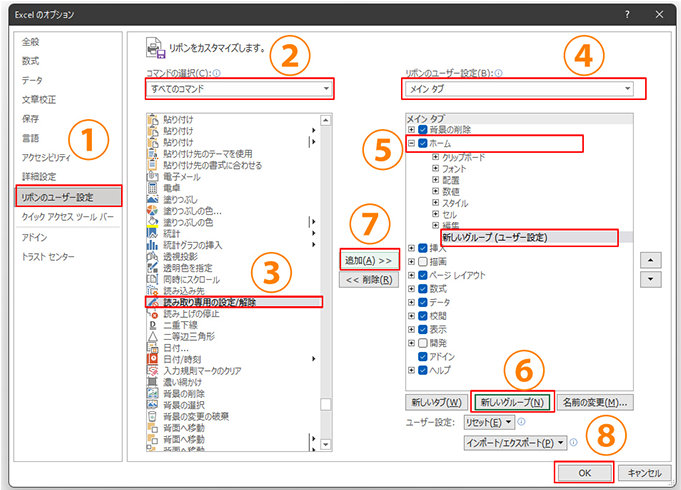Select 背景の削除 icon in the commands list
681x490 pixels.
tap(152, 394)
